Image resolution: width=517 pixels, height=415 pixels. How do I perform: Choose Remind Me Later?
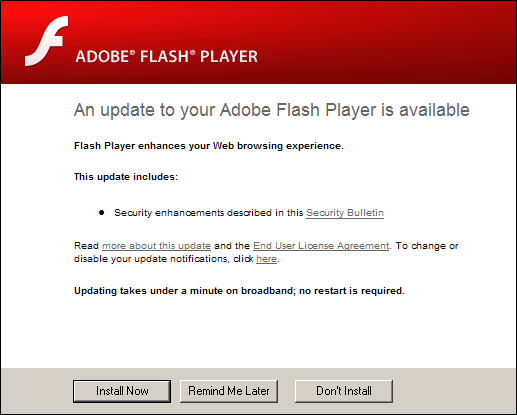click(229, 391)
